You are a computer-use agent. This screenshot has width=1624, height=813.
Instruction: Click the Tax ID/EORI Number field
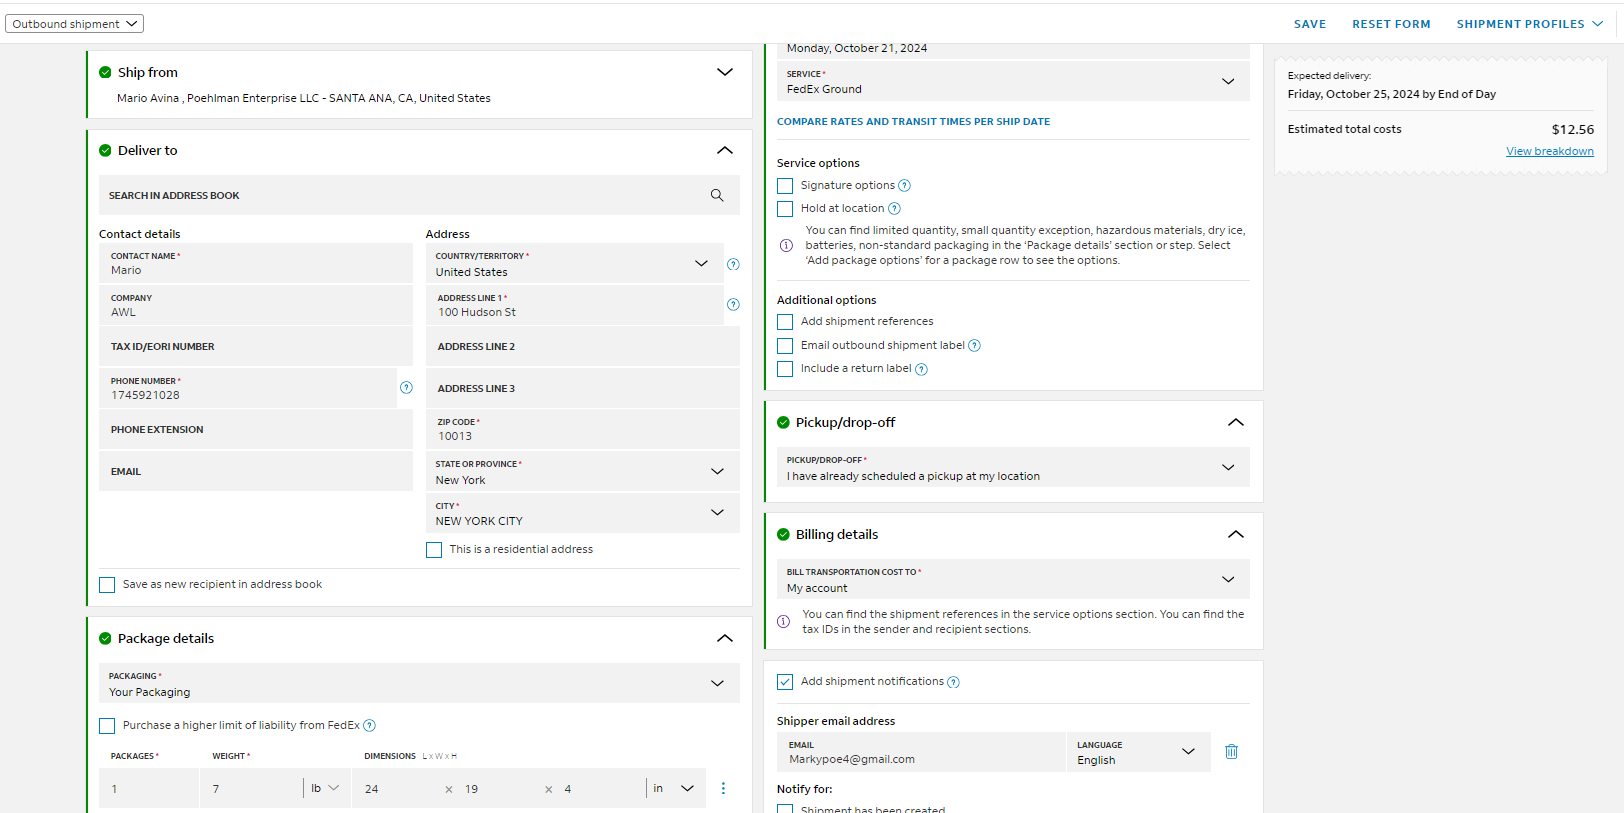tap(256, 346)
